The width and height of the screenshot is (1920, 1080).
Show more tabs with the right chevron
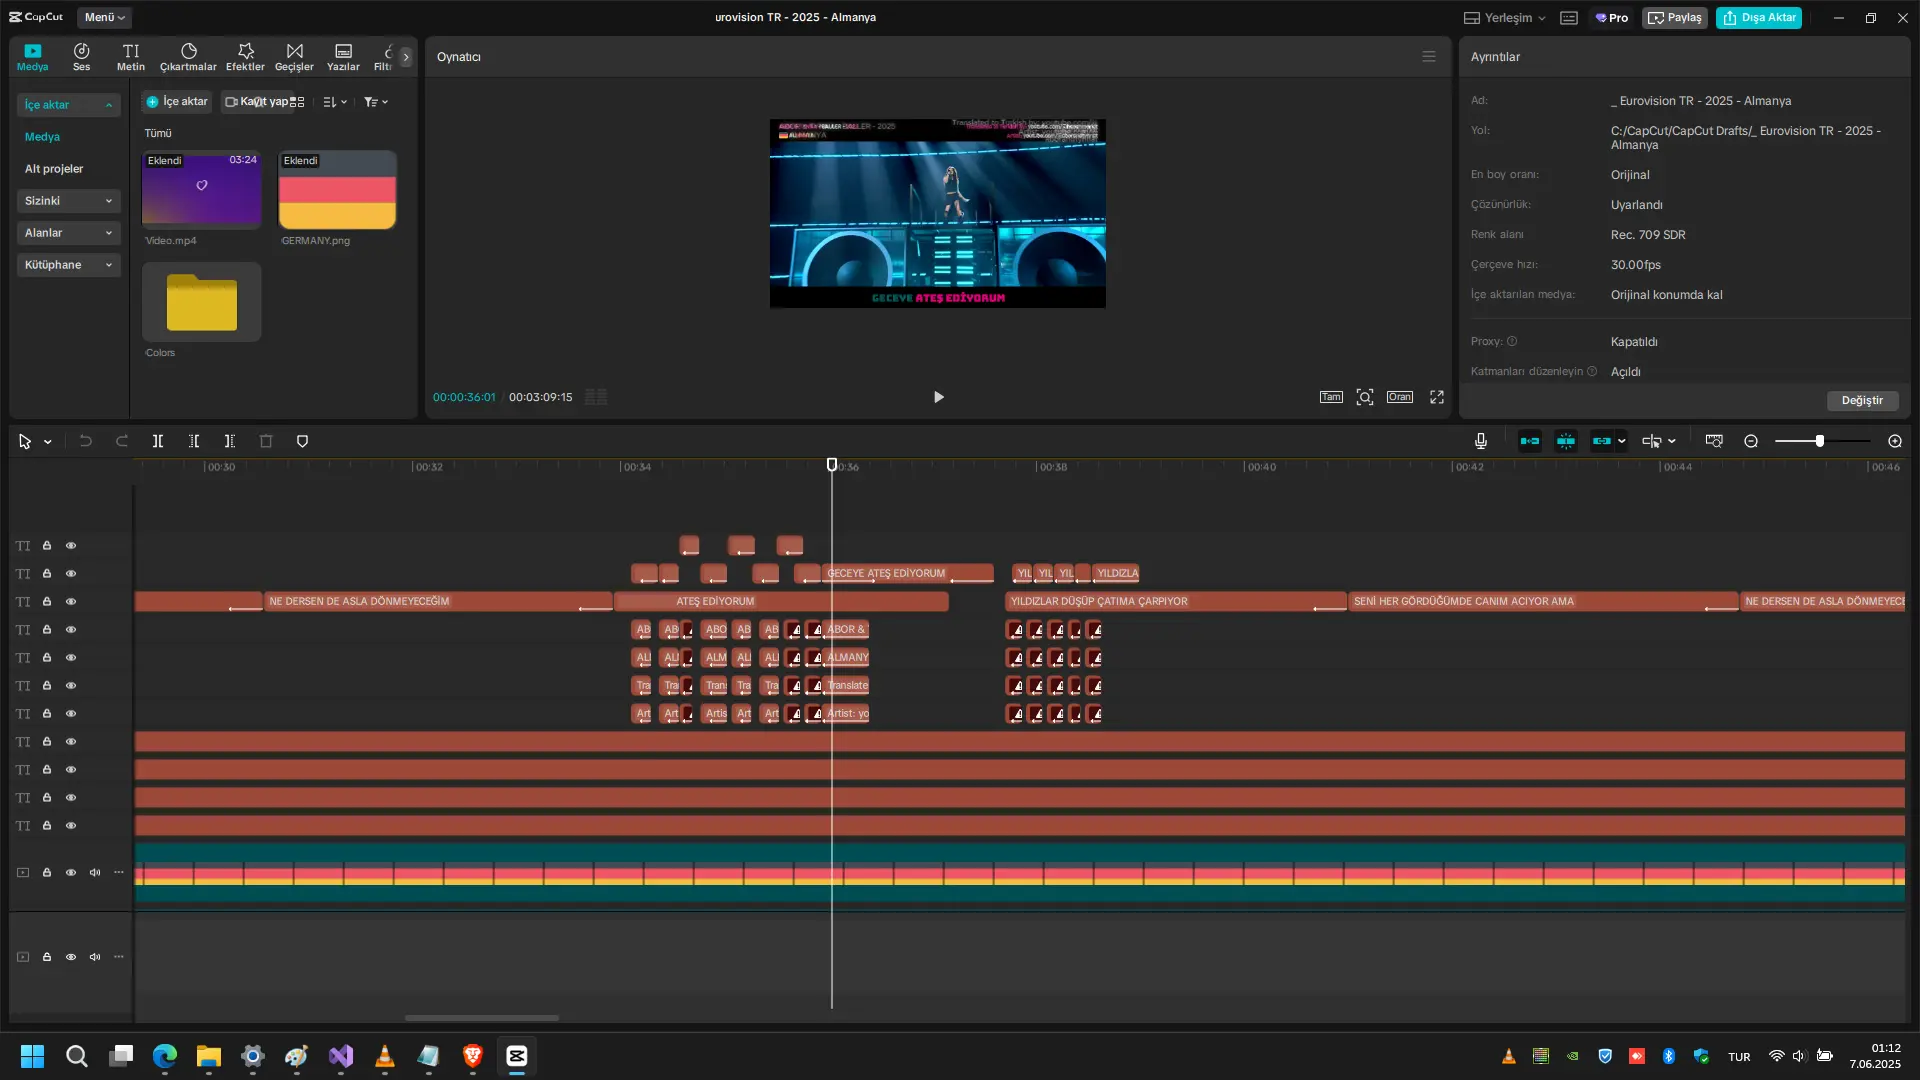(x=405, y=57)
